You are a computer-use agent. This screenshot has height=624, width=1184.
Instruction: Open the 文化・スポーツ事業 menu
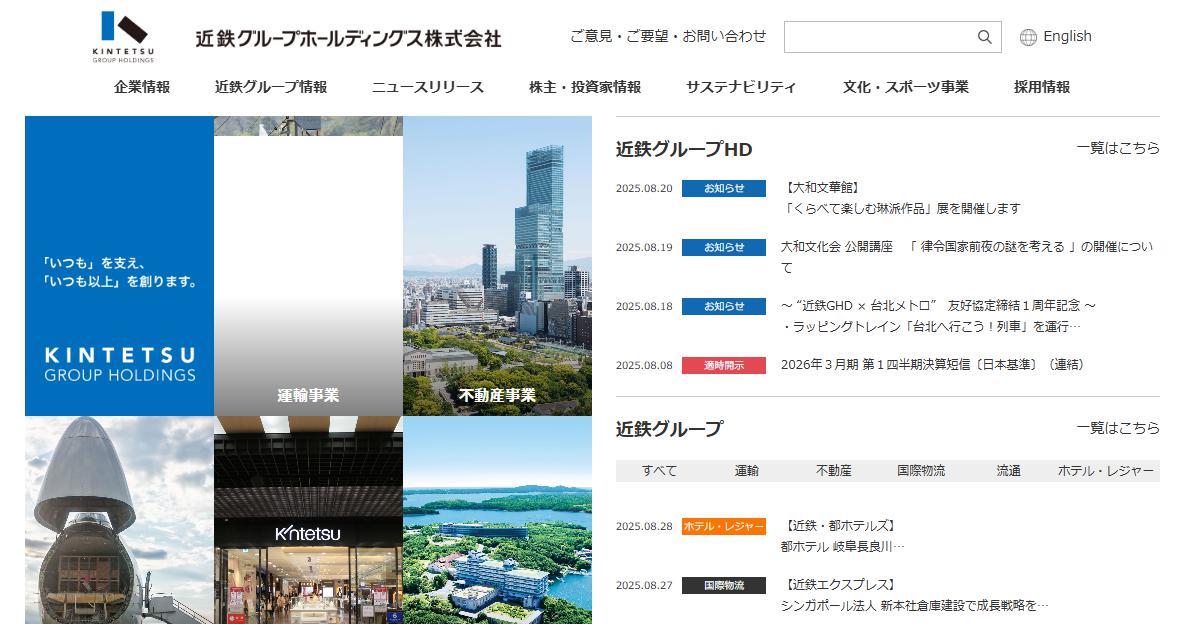(905, 87)
